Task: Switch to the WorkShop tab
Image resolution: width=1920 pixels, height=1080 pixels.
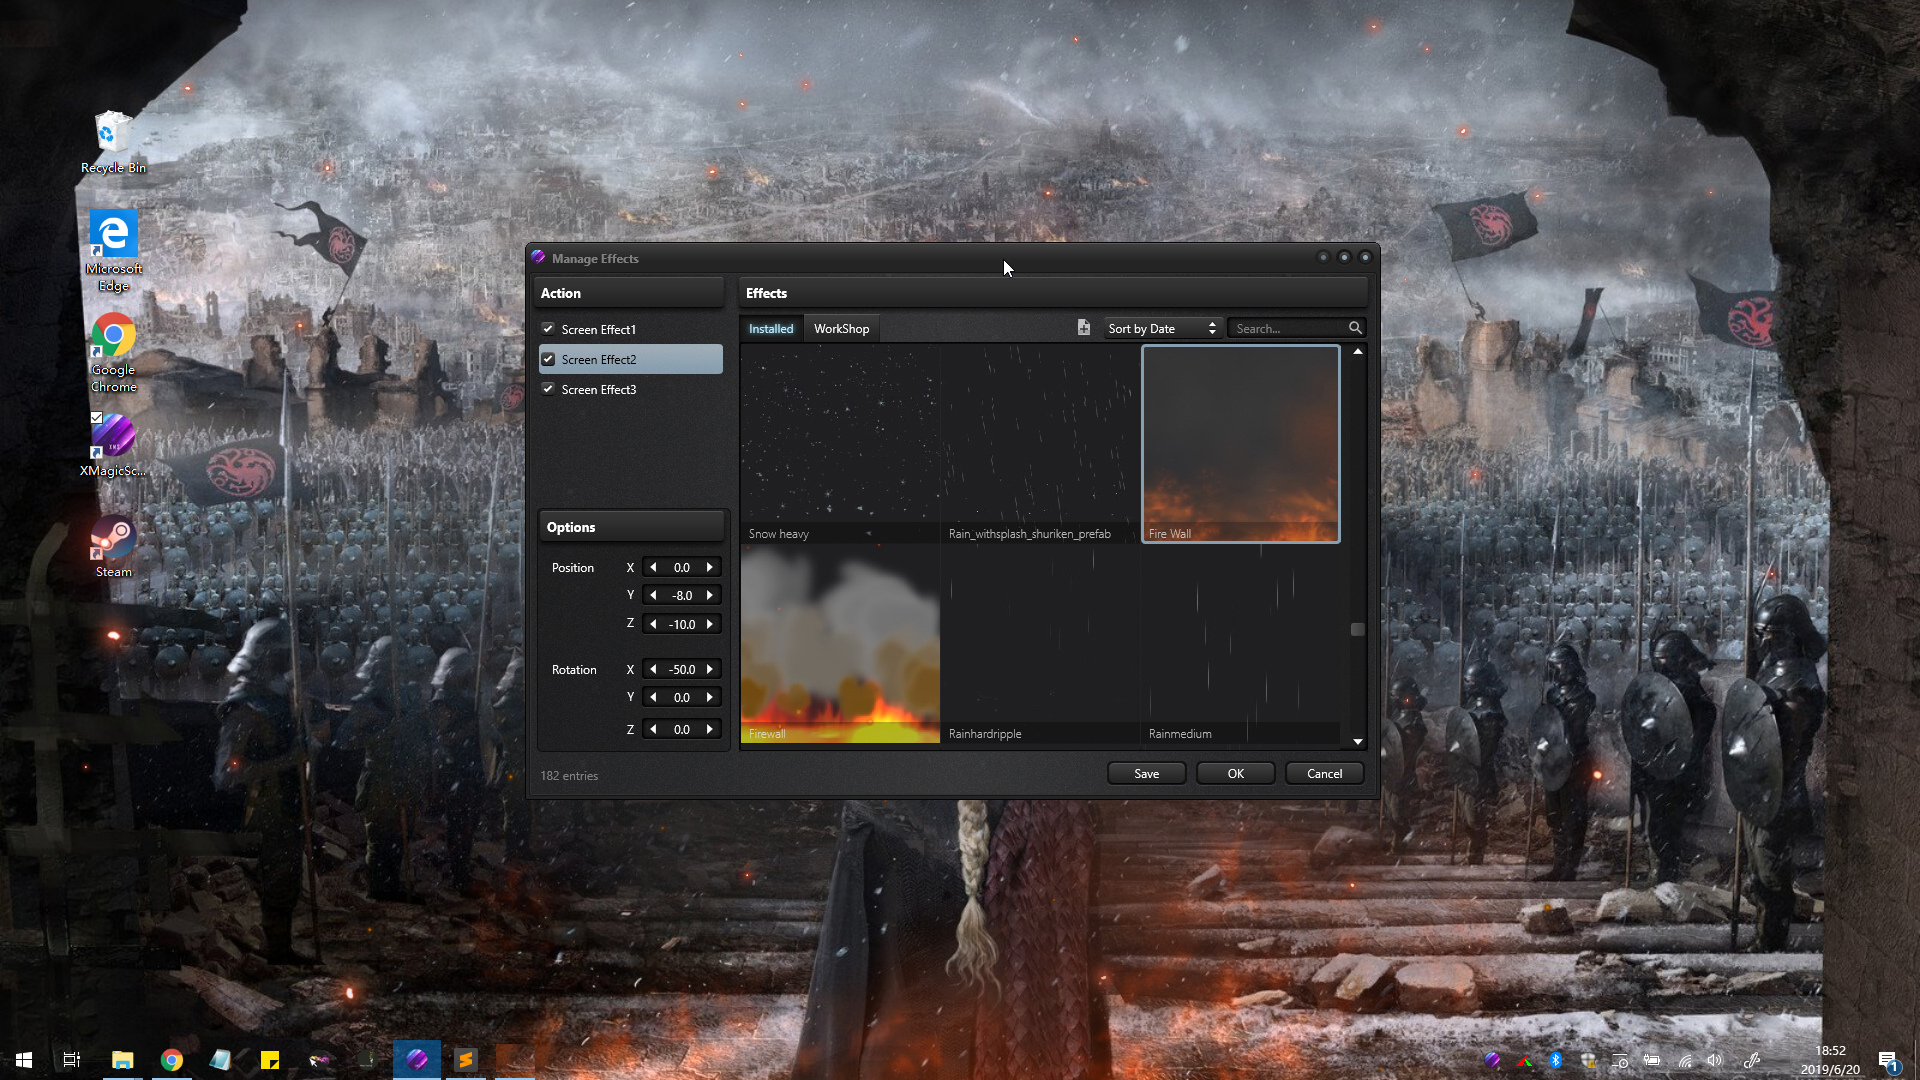Action: point(841,328)
